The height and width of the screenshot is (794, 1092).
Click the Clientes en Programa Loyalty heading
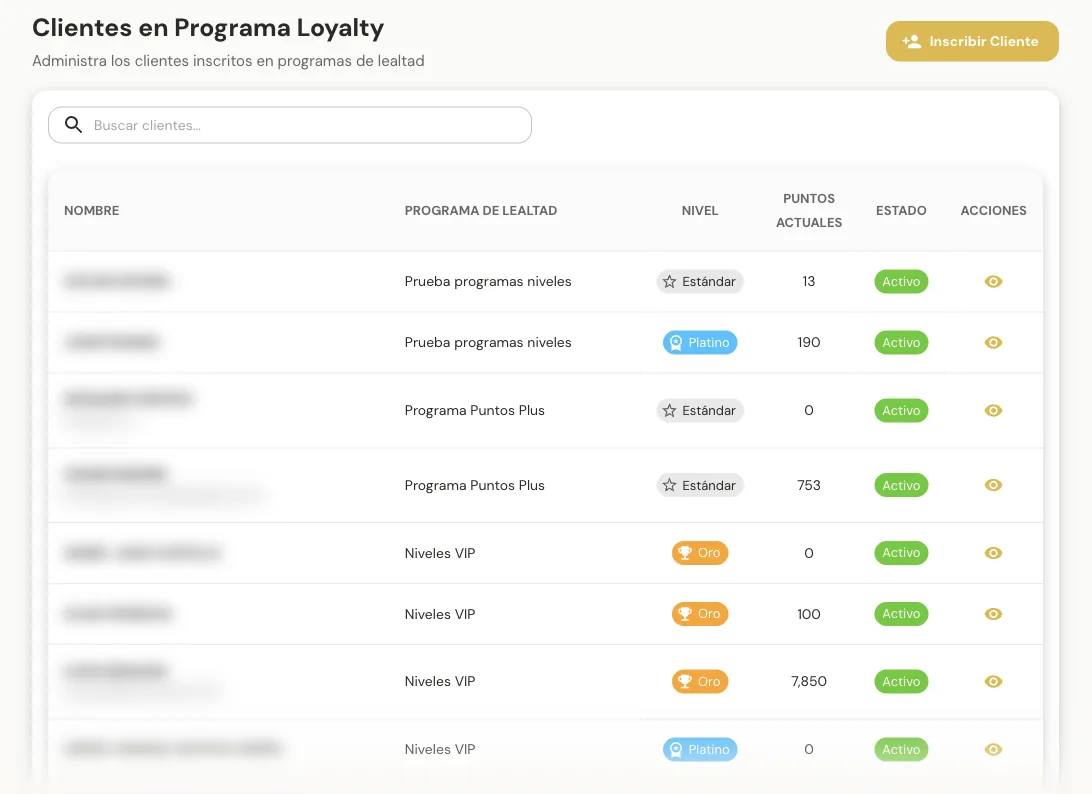208,28
